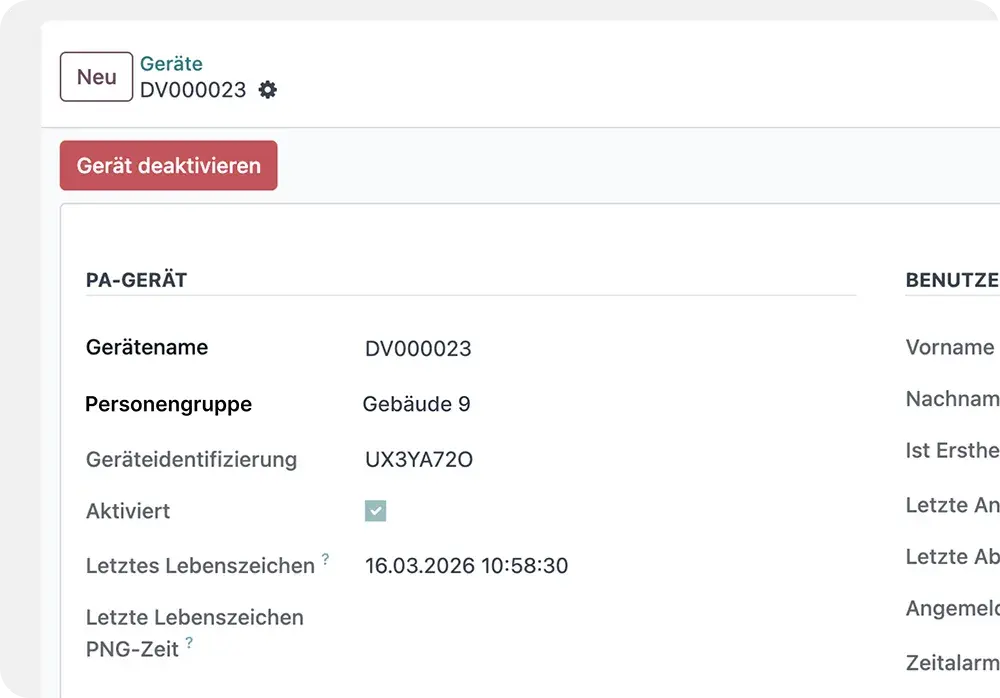Viewport: 1000px width, 698px height.
Task: Click the Letztes Lebenszeichen date 16.03.2026 10:58:30
Action: coord(466,566)
